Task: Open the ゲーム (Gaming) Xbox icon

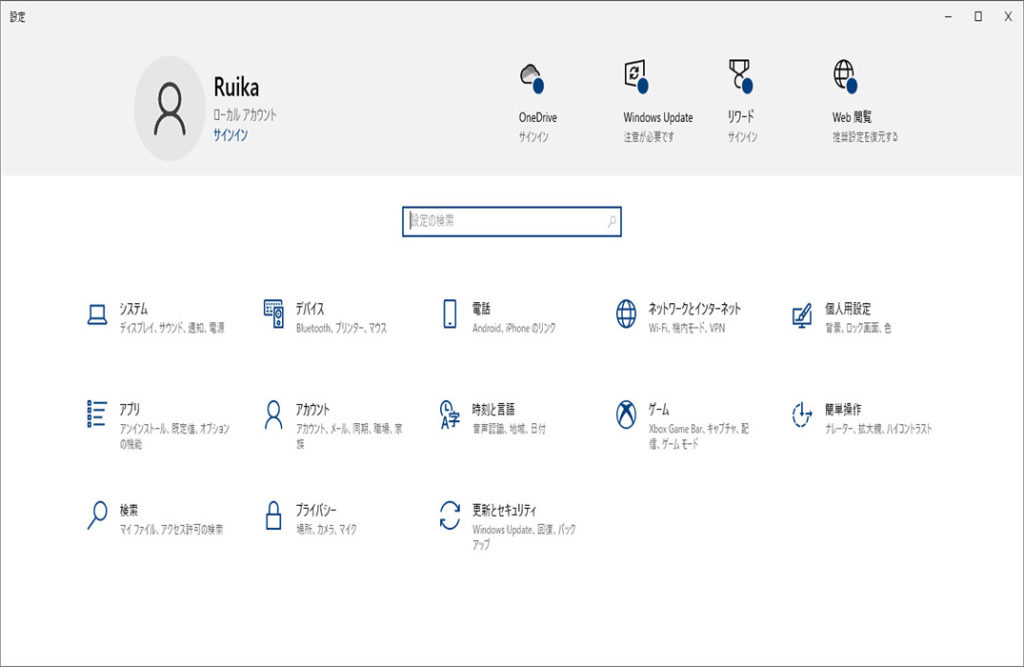Action: pyautogui.click(x=626, y=414)
